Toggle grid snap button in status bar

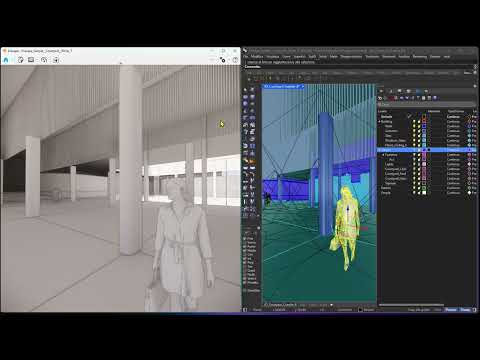(x=419, y=310)
